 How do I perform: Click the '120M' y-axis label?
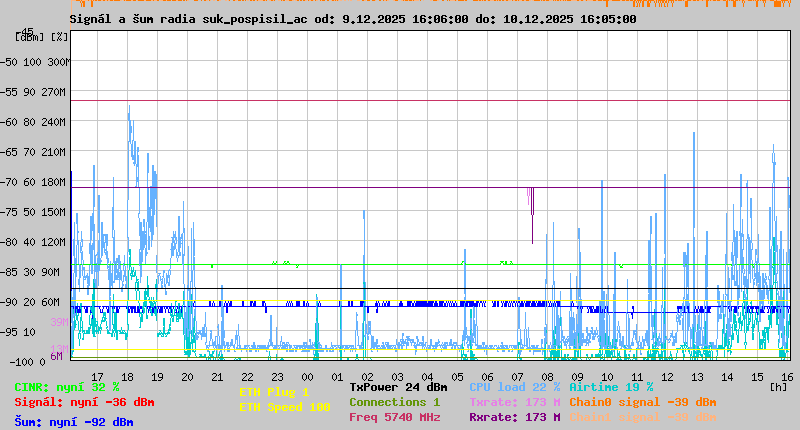(53, 242)
